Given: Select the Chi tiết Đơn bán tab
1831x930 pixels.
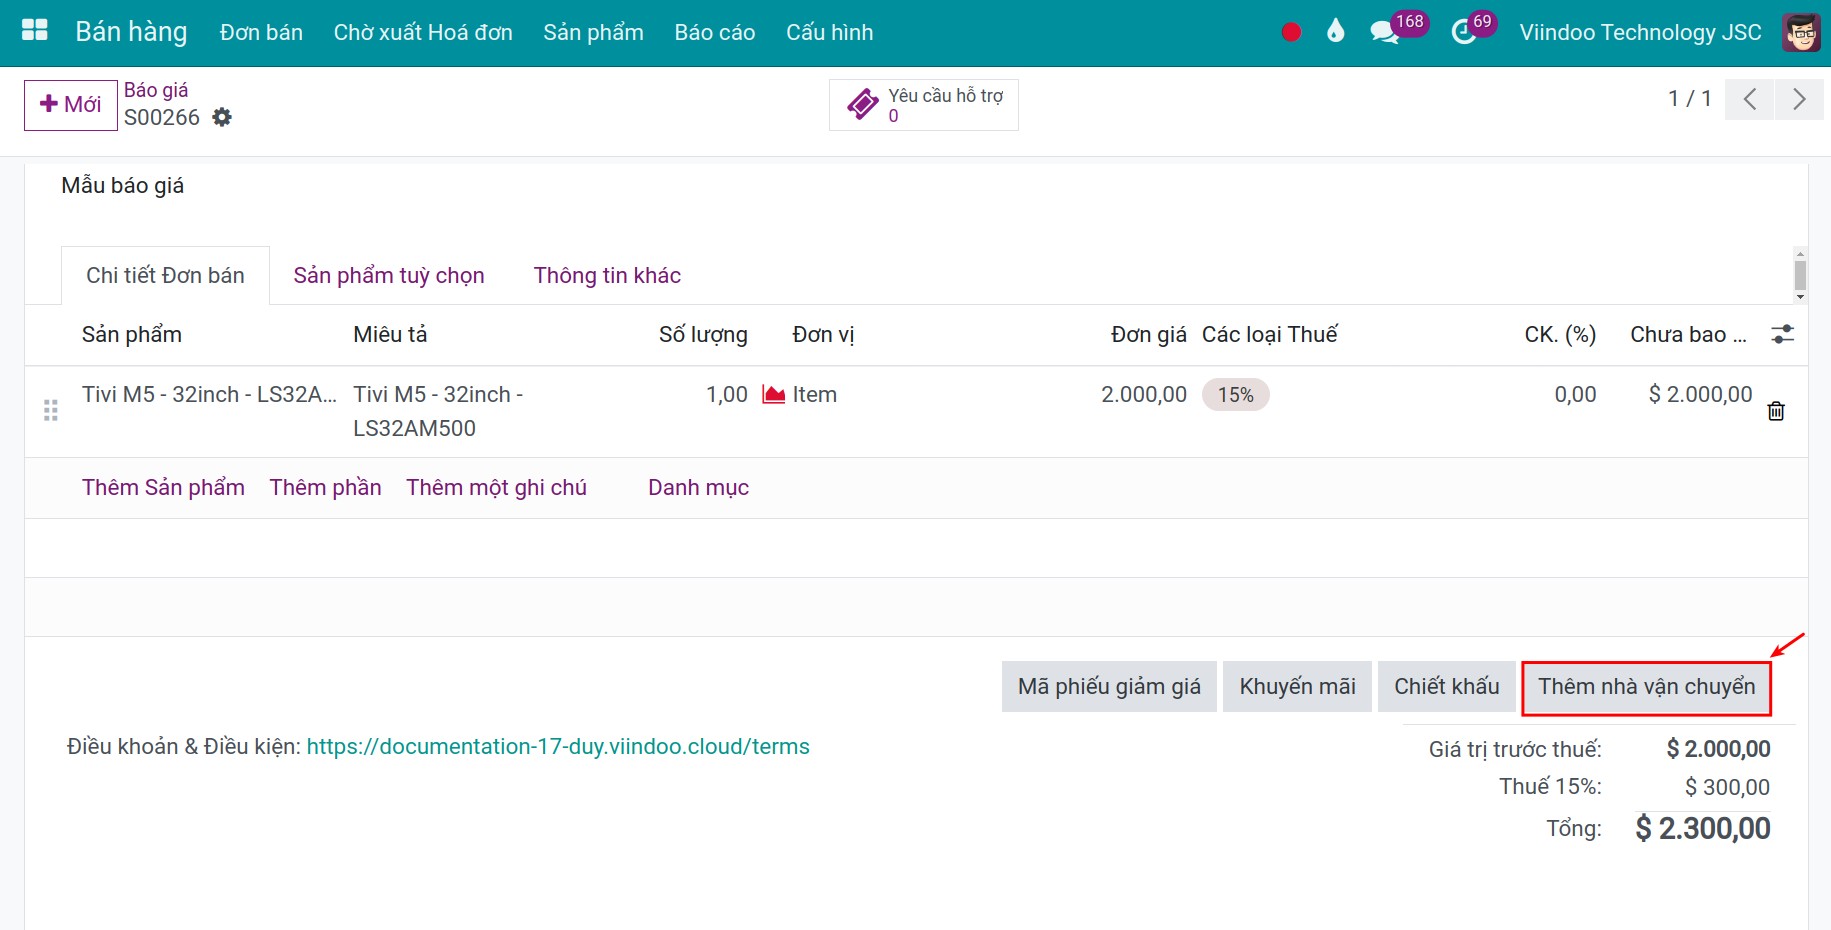Looking at the screenshot, I should (165, 275).
